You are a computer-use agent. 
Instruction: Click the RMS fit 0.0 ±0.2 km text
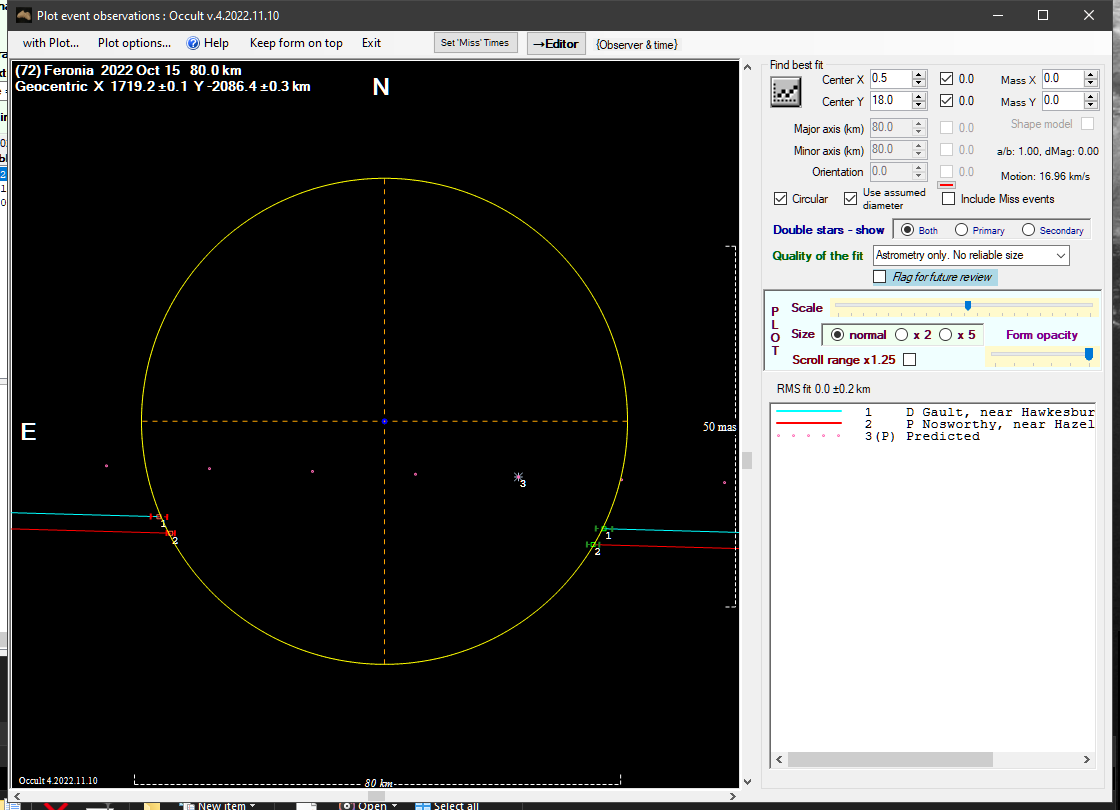tap(824, 389)
